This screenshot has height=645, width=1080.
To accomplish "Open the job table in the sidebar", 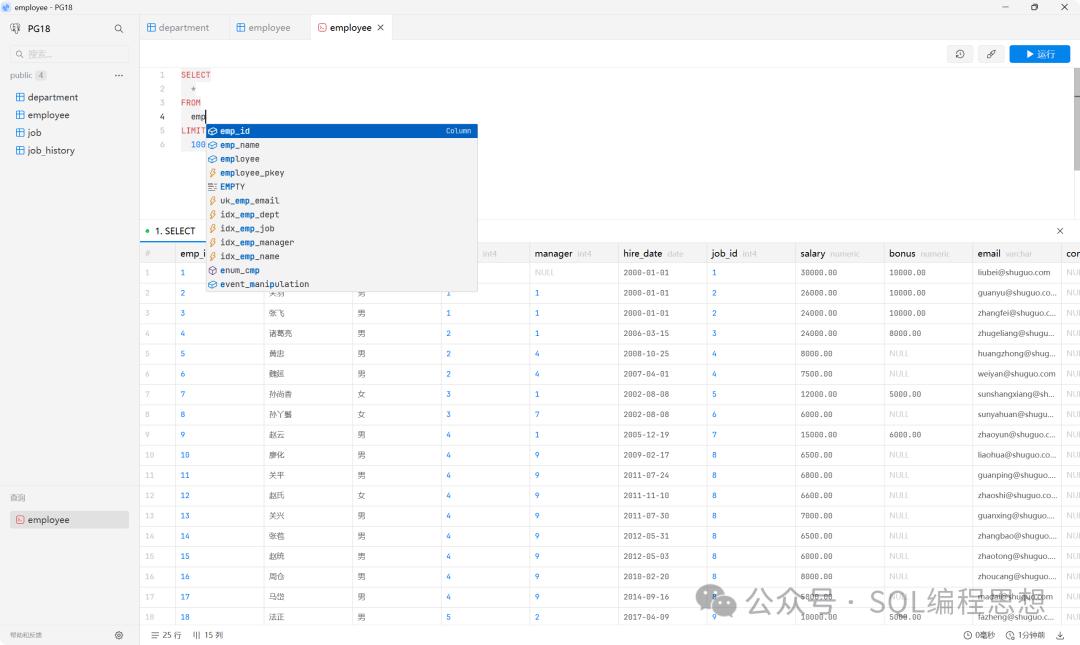I will (34, 133).
